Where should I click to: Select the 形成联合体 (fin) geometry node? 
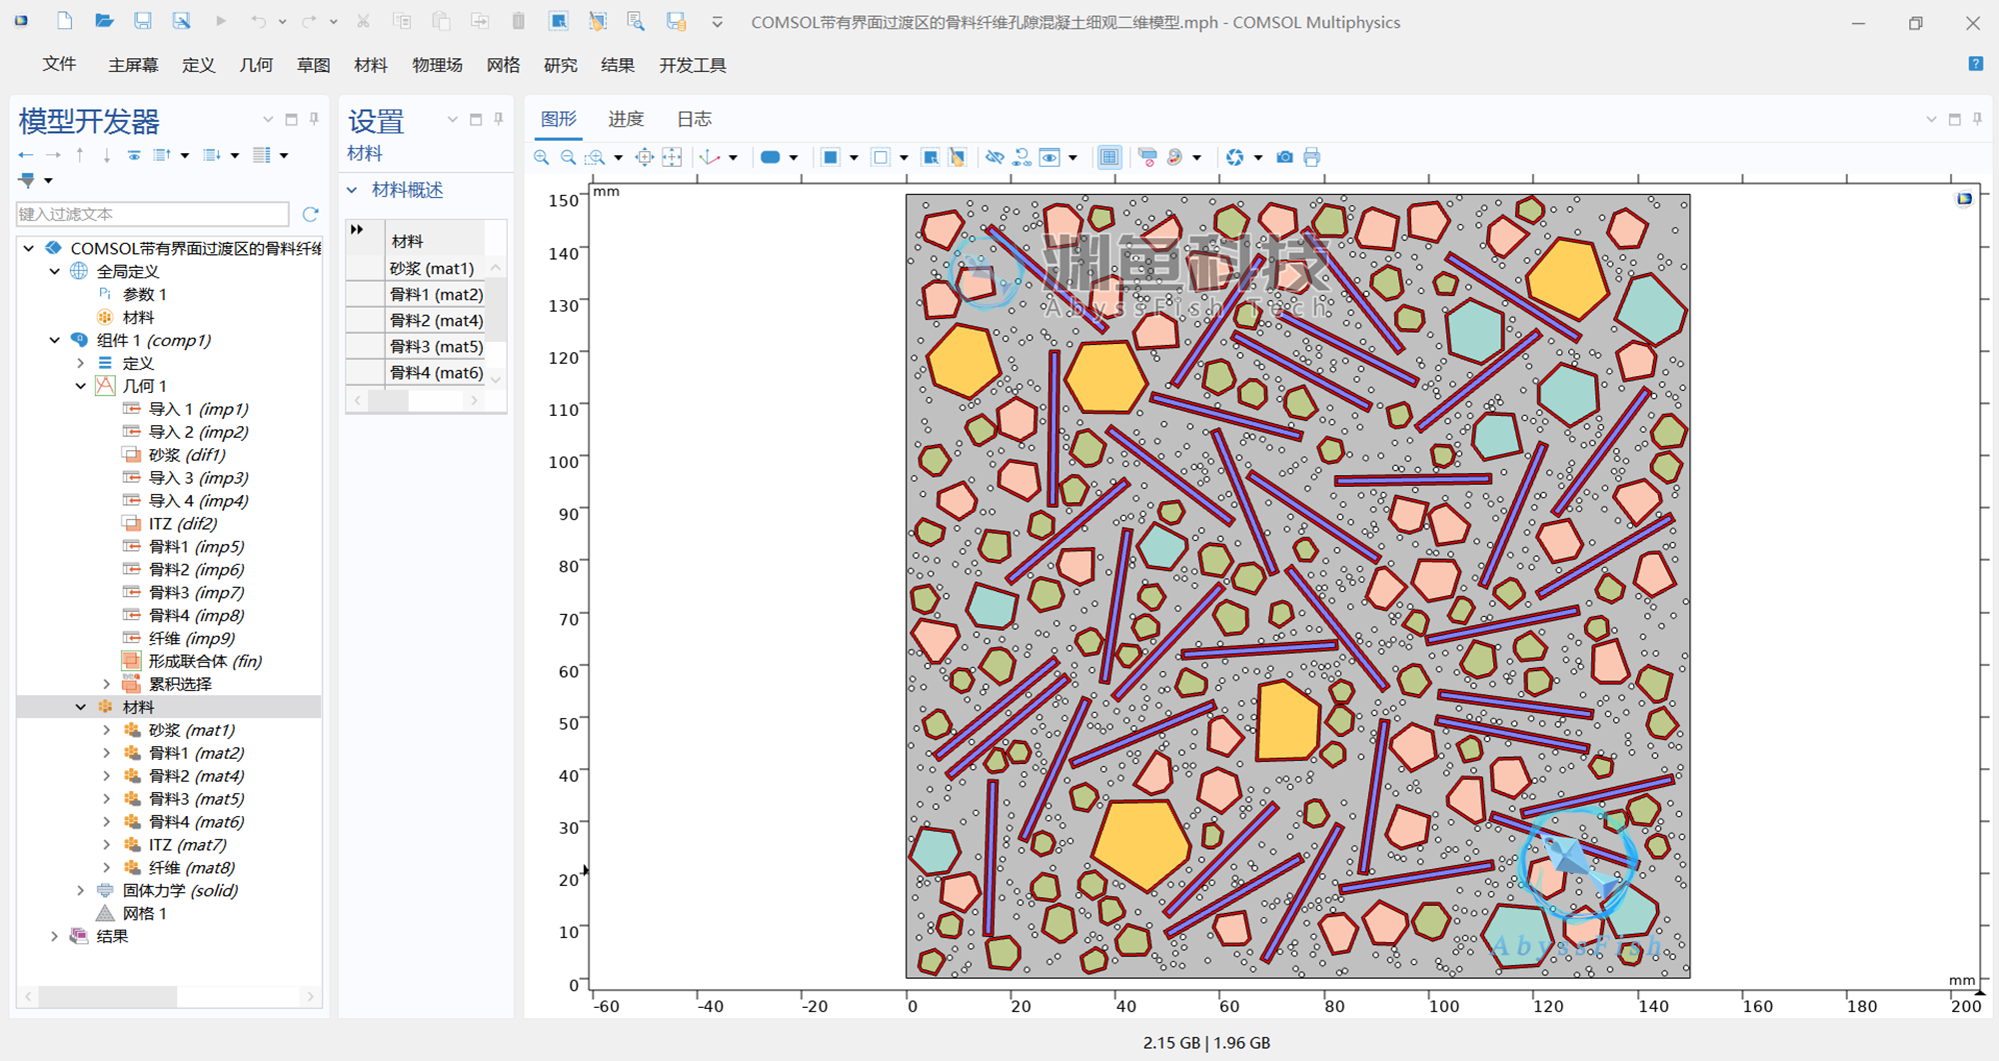point(205,661)
